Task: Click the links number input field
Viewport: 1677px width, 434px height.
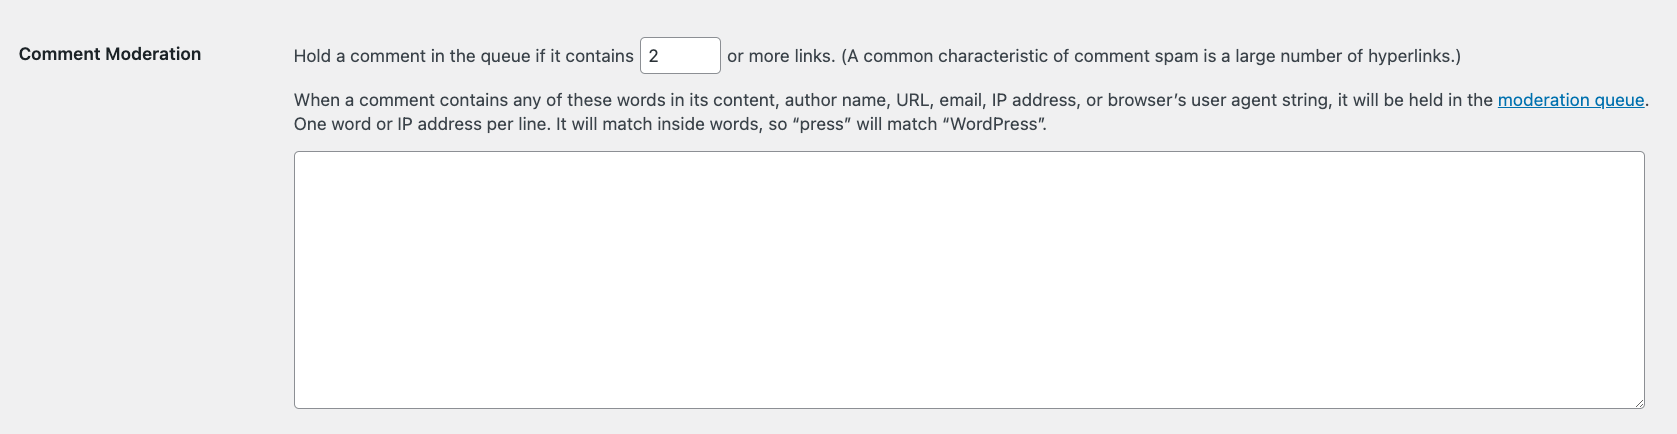Action: coord(680,56)
